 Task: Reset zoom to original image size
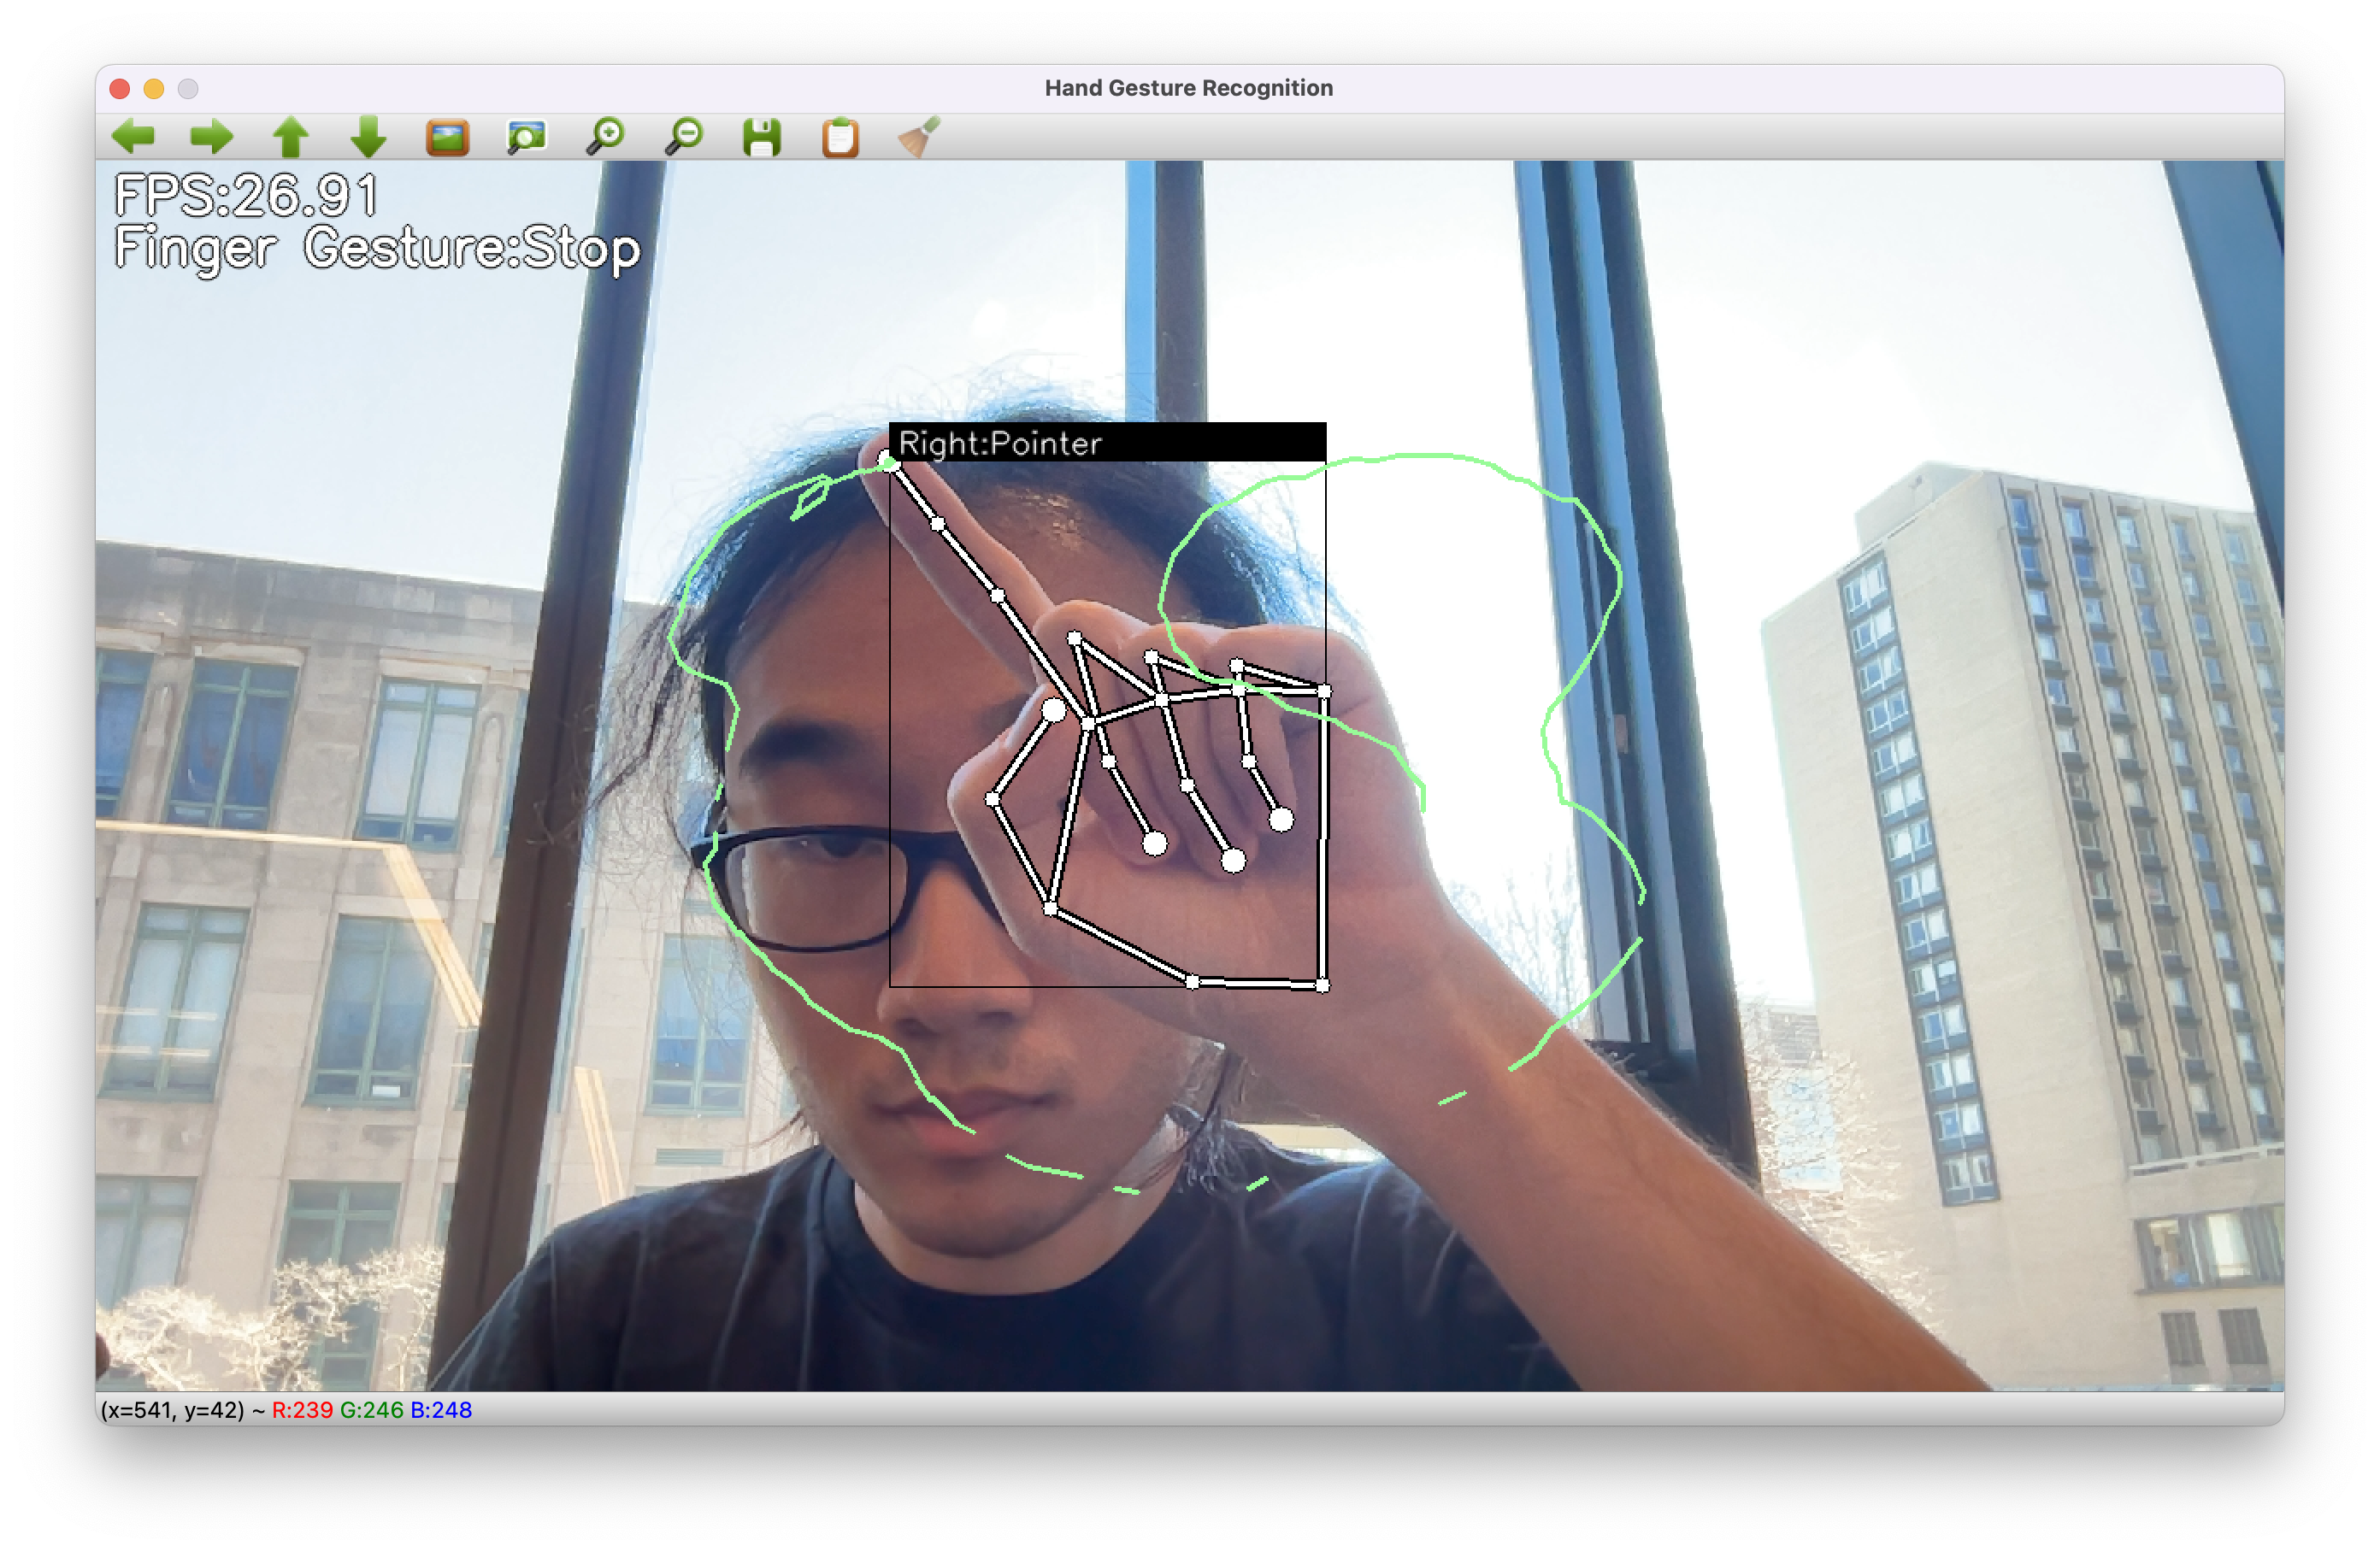(x=447, y=136)
